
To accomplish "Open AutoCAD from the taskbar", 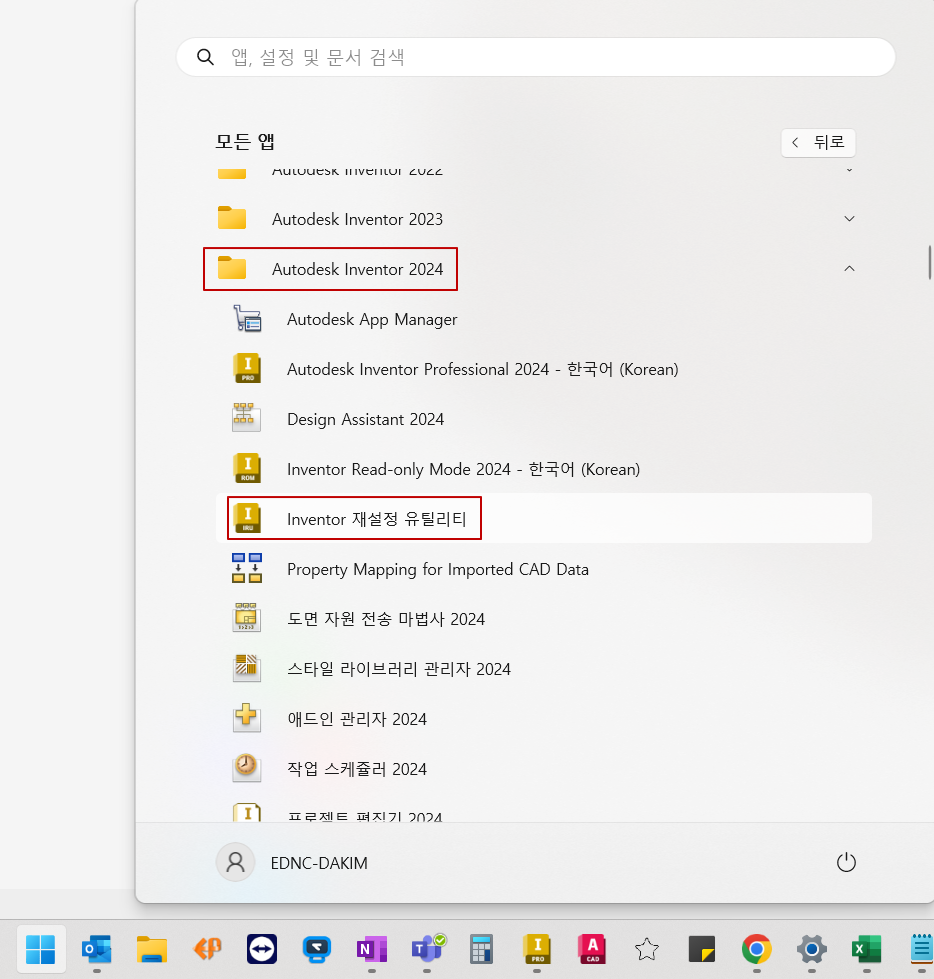I will tap(592, 949).
